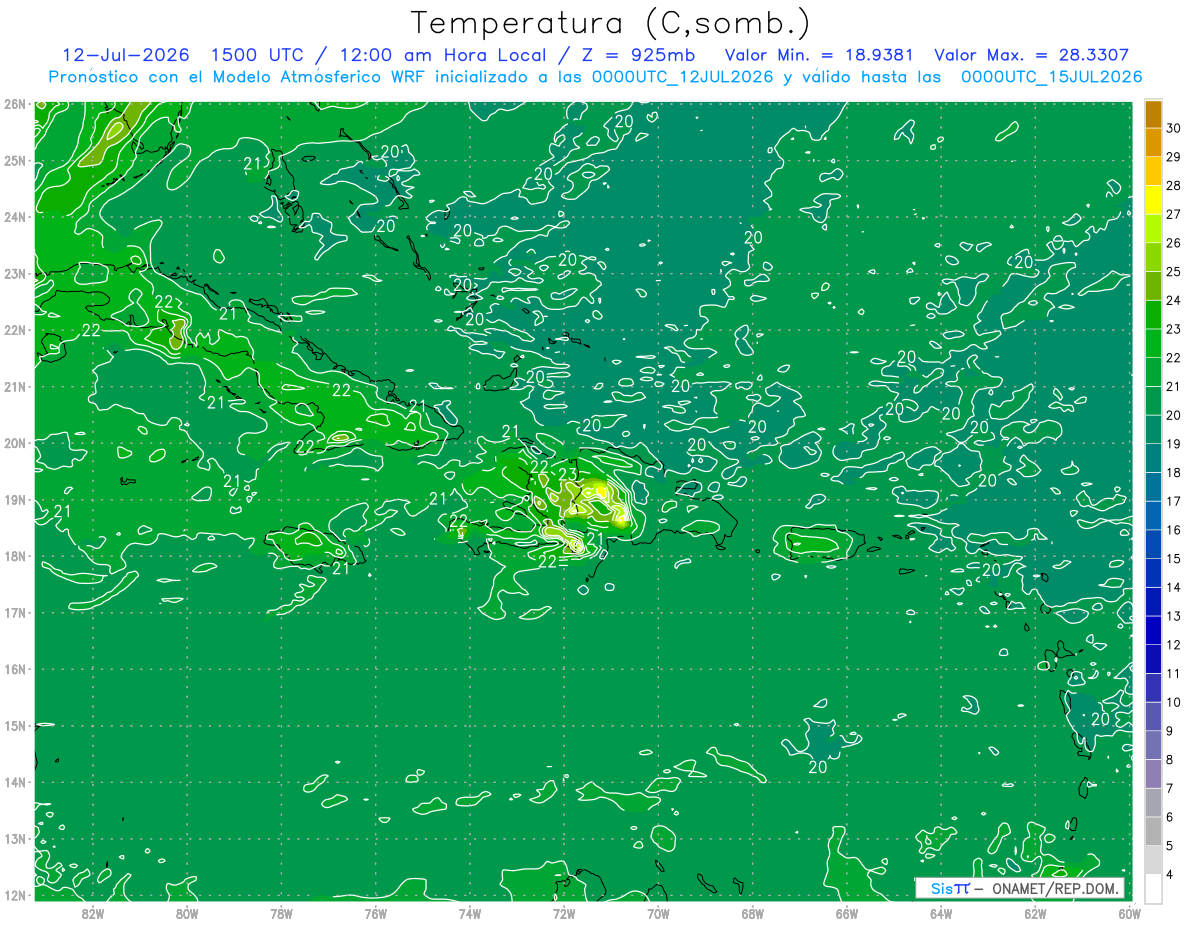Click the "SisTT" logo text
Screen dimensions: 1200x927
(x=950, y=888)
